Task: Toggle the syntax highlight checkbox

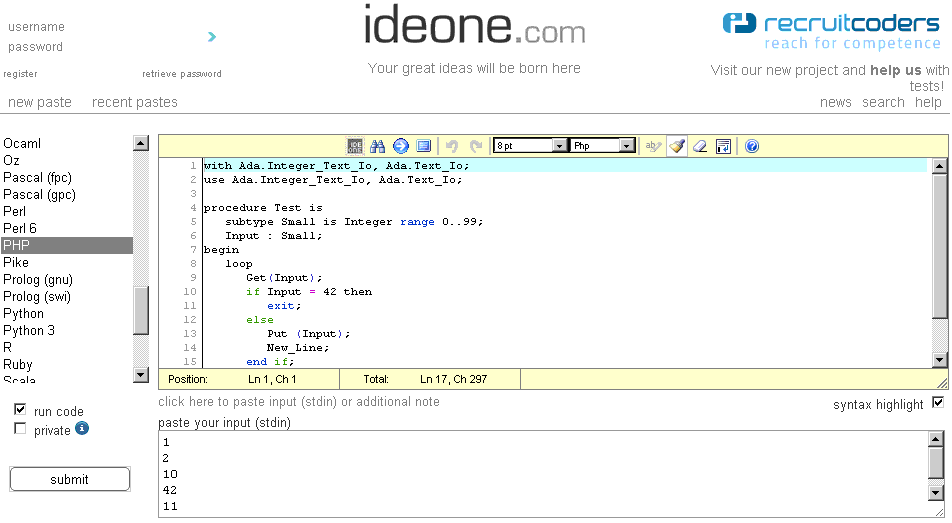Action: click(938, 402)
